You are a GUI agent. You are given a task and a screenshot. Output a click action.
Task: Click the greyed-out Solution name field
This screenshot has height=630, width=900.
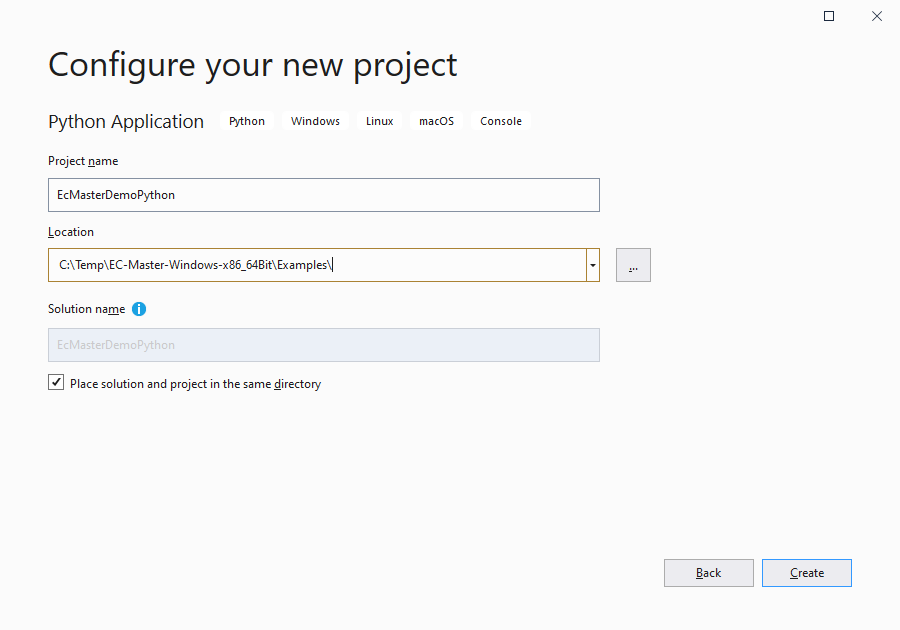tap(323, 345)
